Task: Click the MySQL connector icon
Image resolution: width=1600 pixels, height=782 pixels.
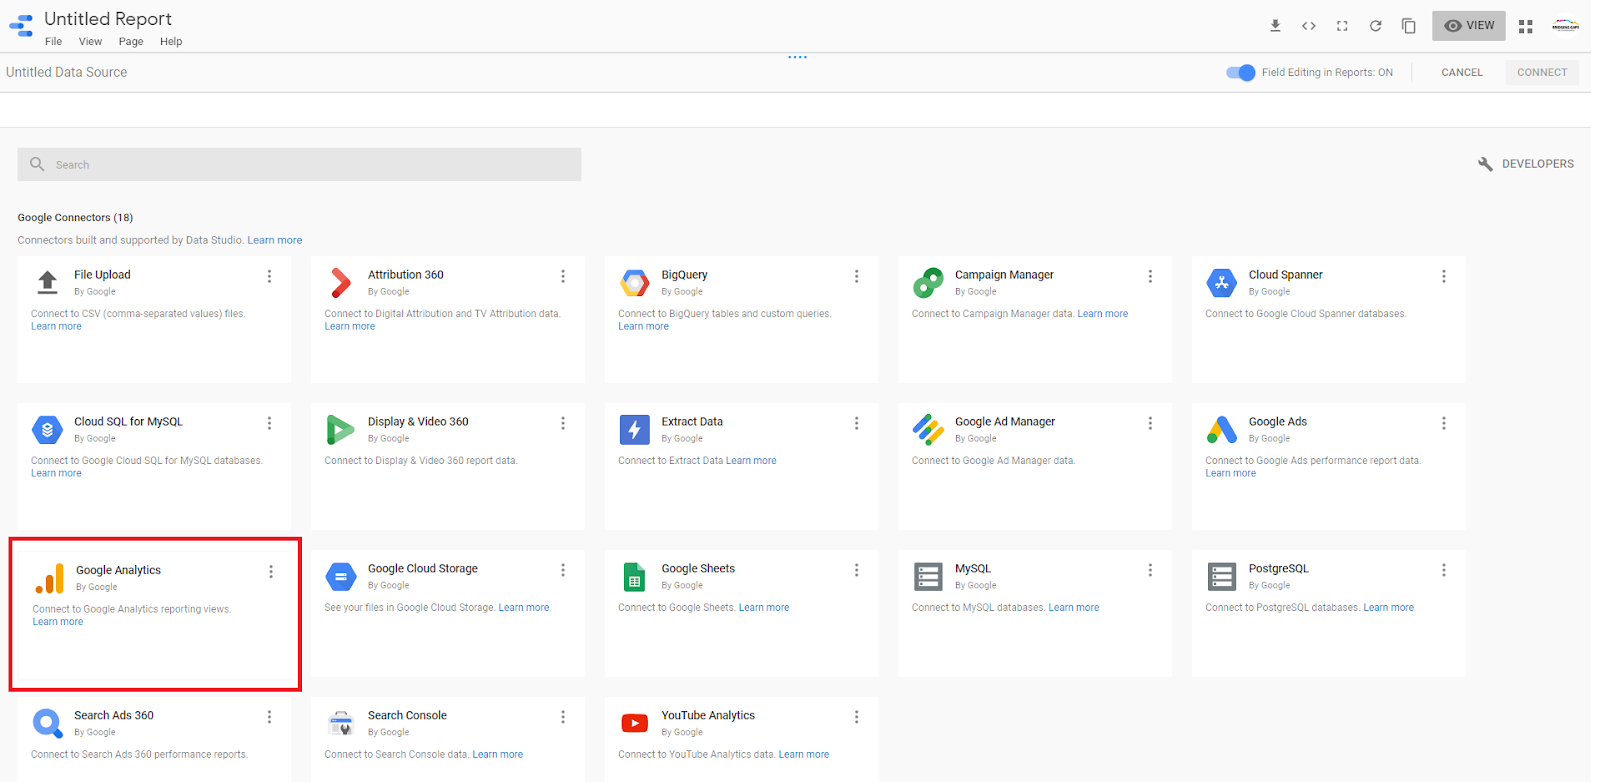Action: coord(928,577)
